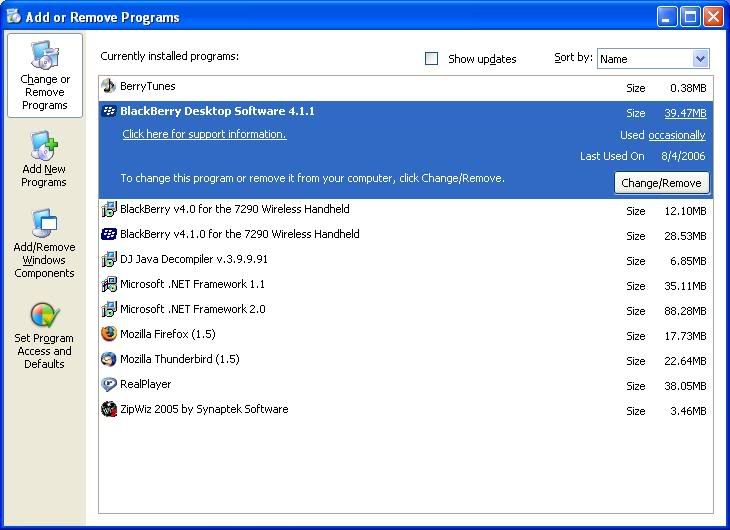Click the .NET Framework 2.0 icon

(109, 309)
